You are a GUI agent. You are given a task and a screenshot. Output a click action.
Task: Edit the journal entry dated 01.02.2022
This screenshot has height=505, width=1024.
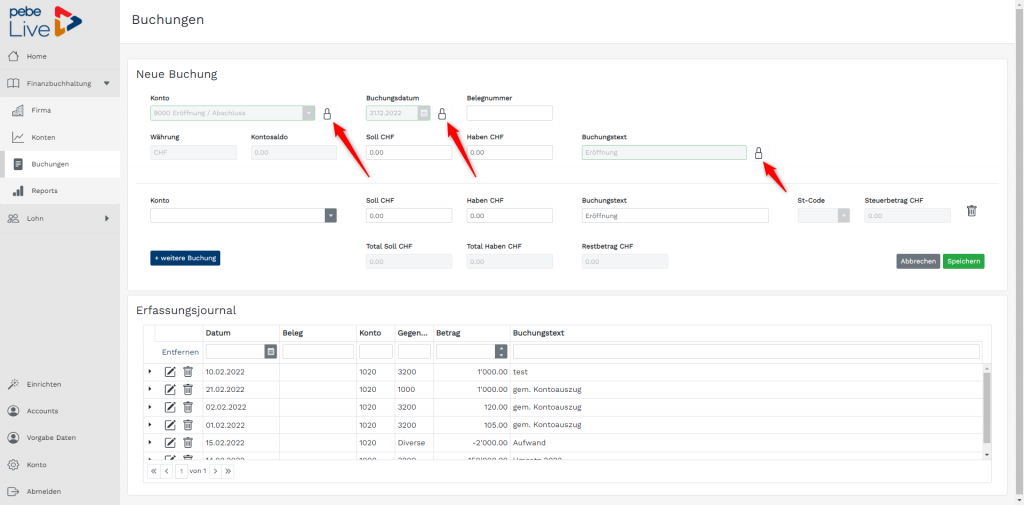[170, 425]
